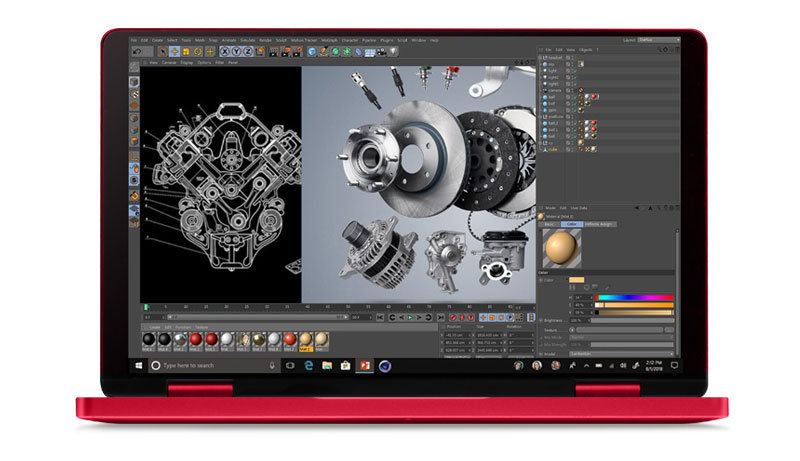Image resolution: width=800 pixels, height=461 pixels.
Task: Click the taskbar search box
Action: (x=214, y=366)
